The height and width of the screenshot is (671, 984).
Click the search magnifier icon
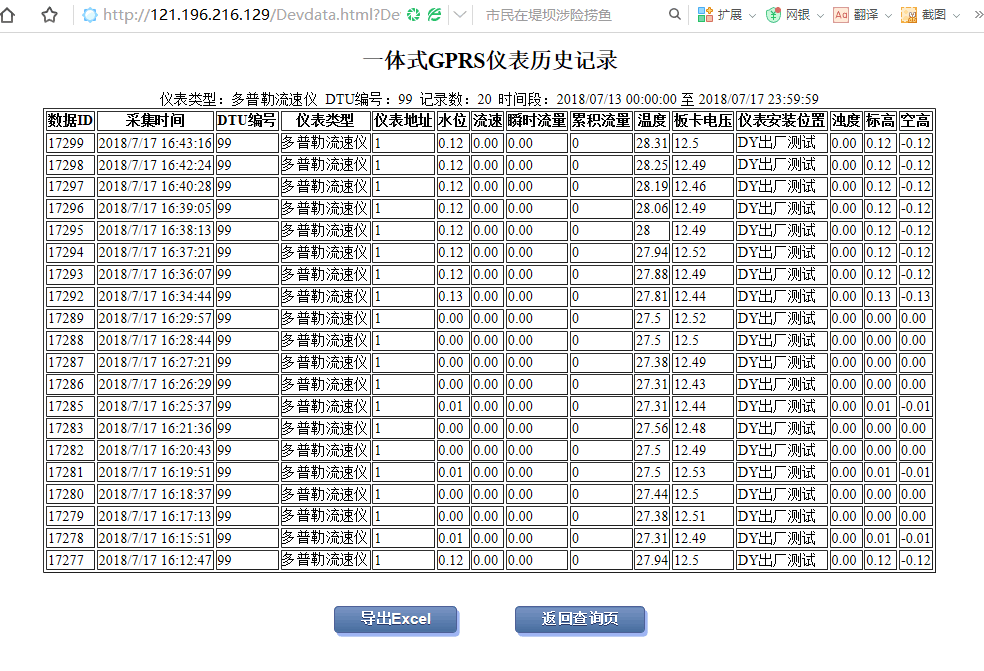tap(675, 15)
